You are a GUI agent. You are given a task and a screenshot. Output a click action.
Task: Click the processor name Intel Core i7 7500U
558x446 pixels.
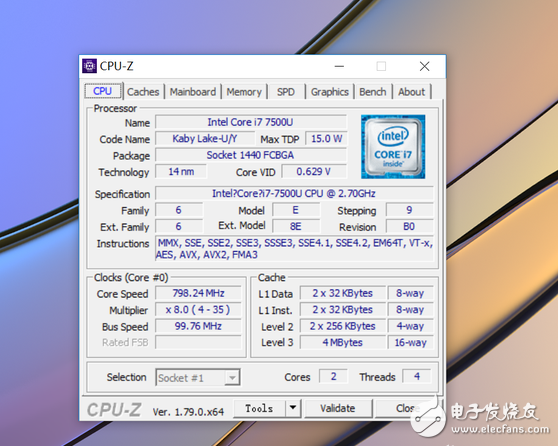point(251,122)
